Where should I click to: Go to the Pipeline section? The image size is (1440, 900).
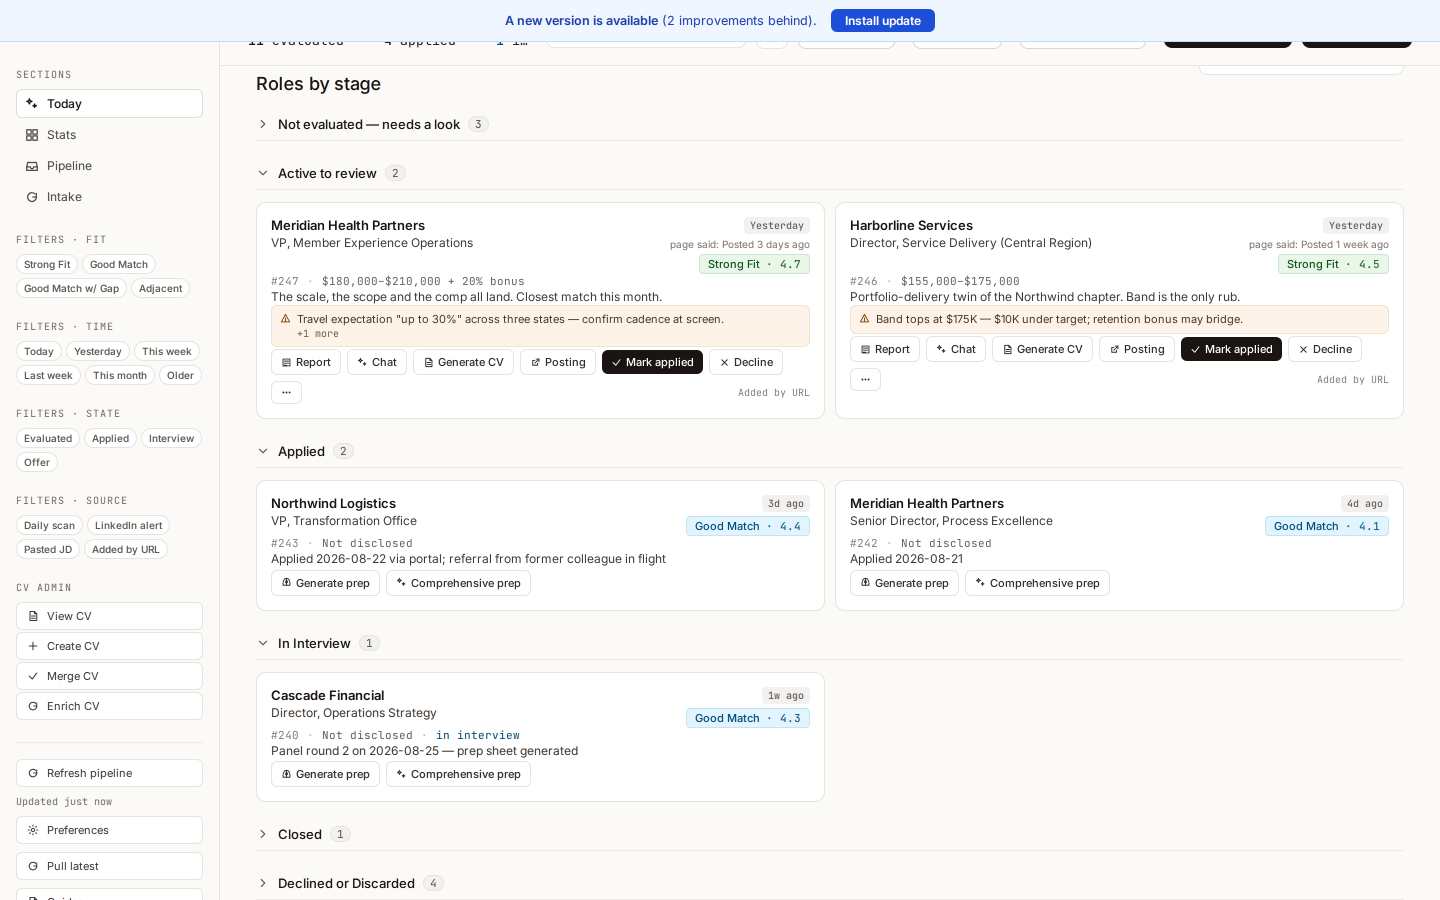[x=109, y=166]
